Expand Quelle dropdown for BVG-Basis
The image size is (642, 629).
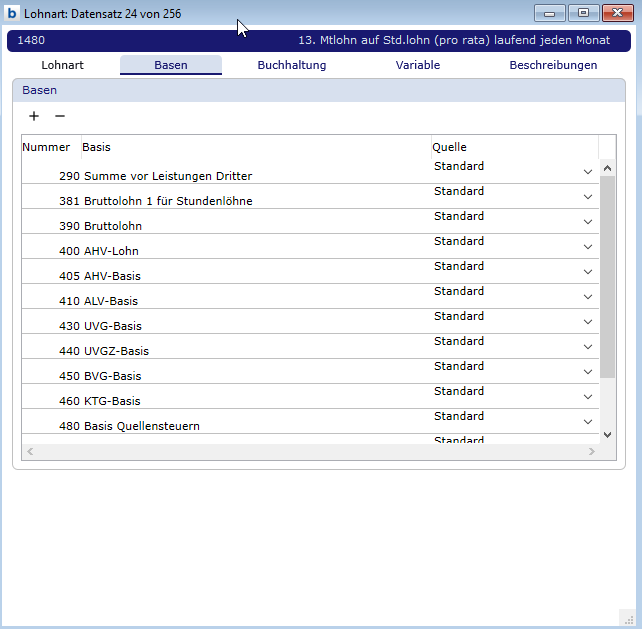click(588, 372)
